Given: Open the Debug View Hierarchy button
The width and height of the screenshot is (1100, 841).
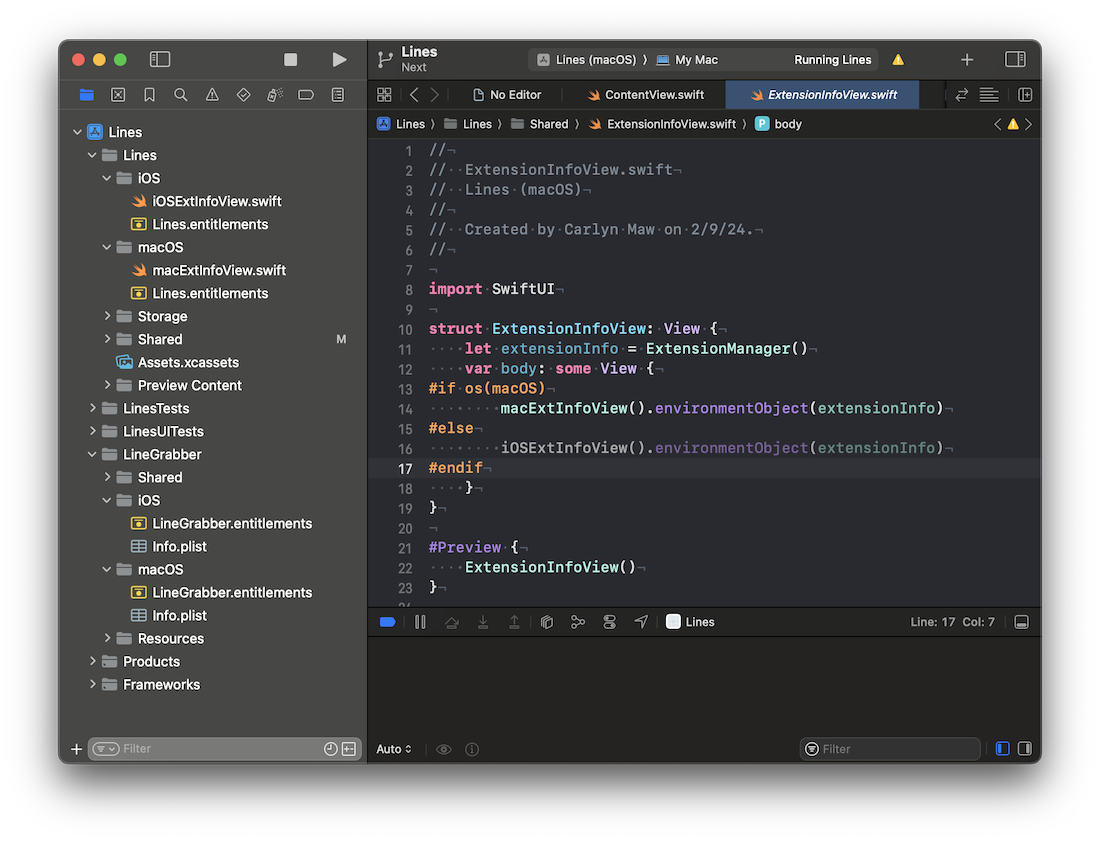Looking at the screenshot, I should (x=546, y=622).
